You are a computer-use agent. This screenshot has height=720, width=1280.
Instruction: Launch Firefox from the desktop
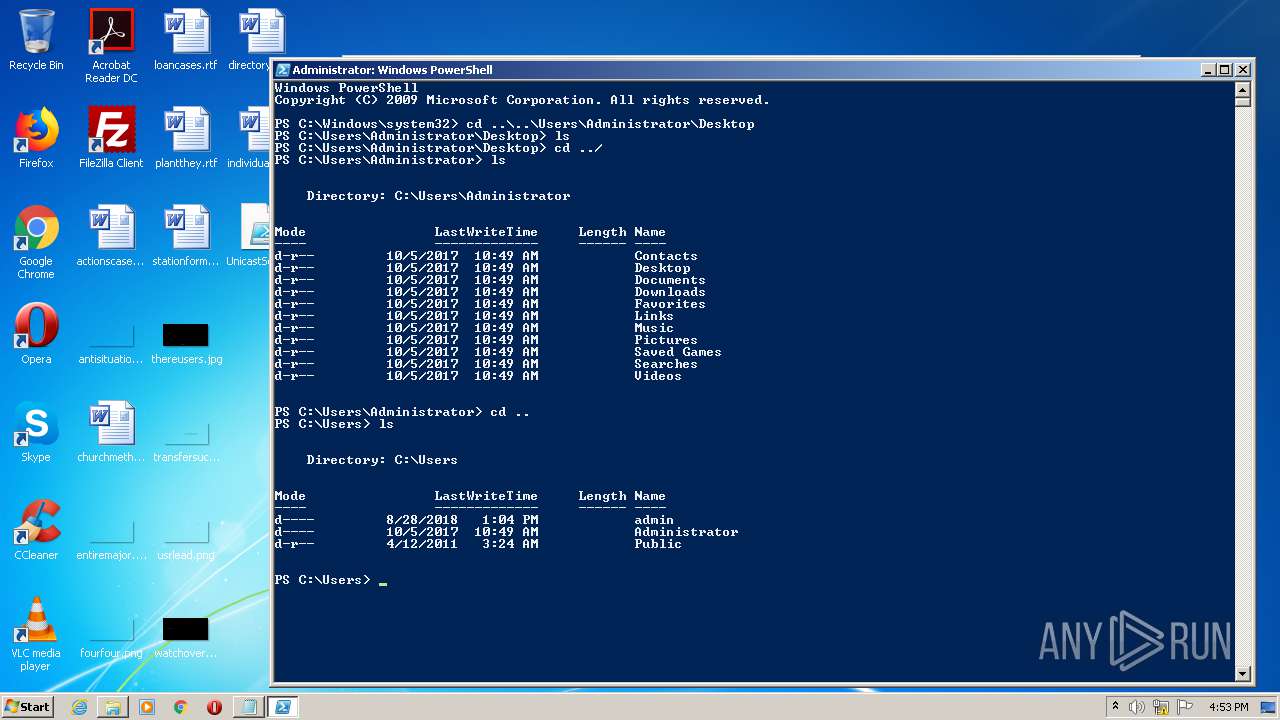pyautogui.click(x=36, y=138)
